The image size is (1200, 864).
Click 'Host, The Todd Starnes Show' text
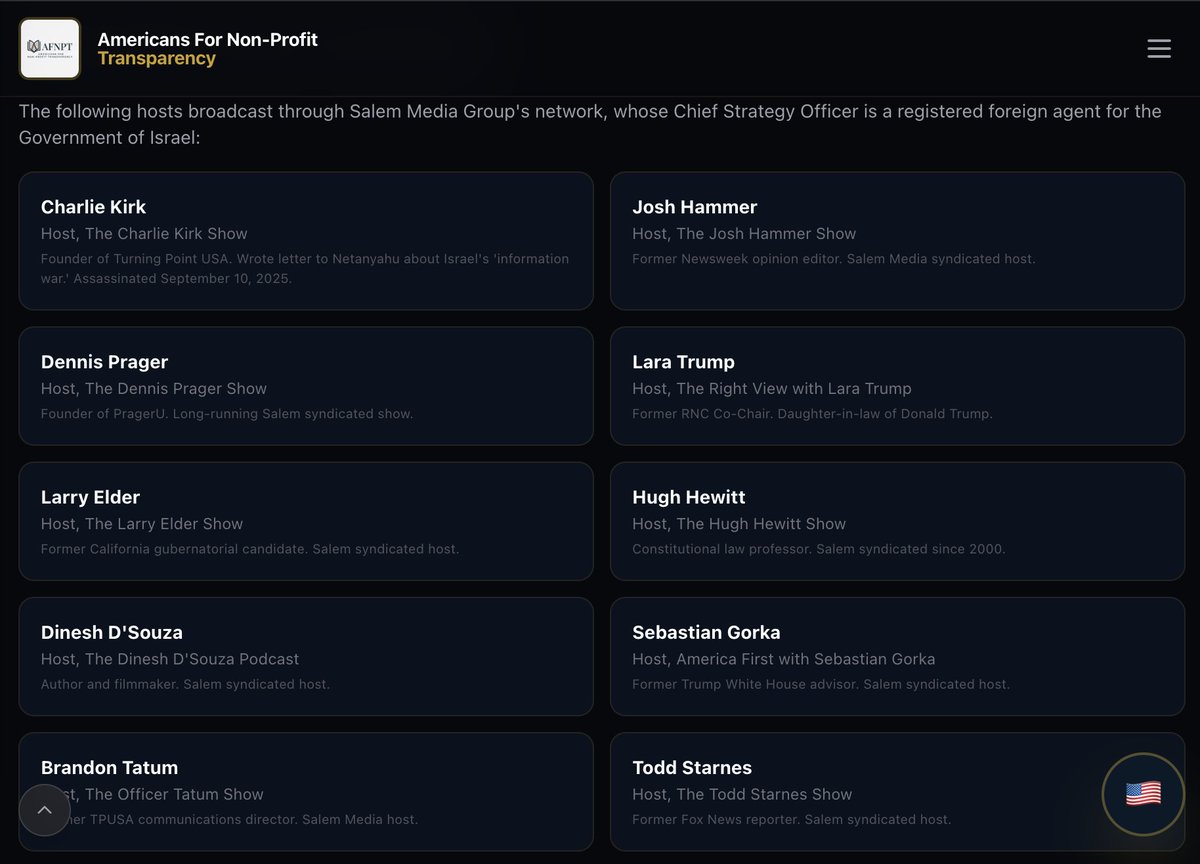point(742,794)
